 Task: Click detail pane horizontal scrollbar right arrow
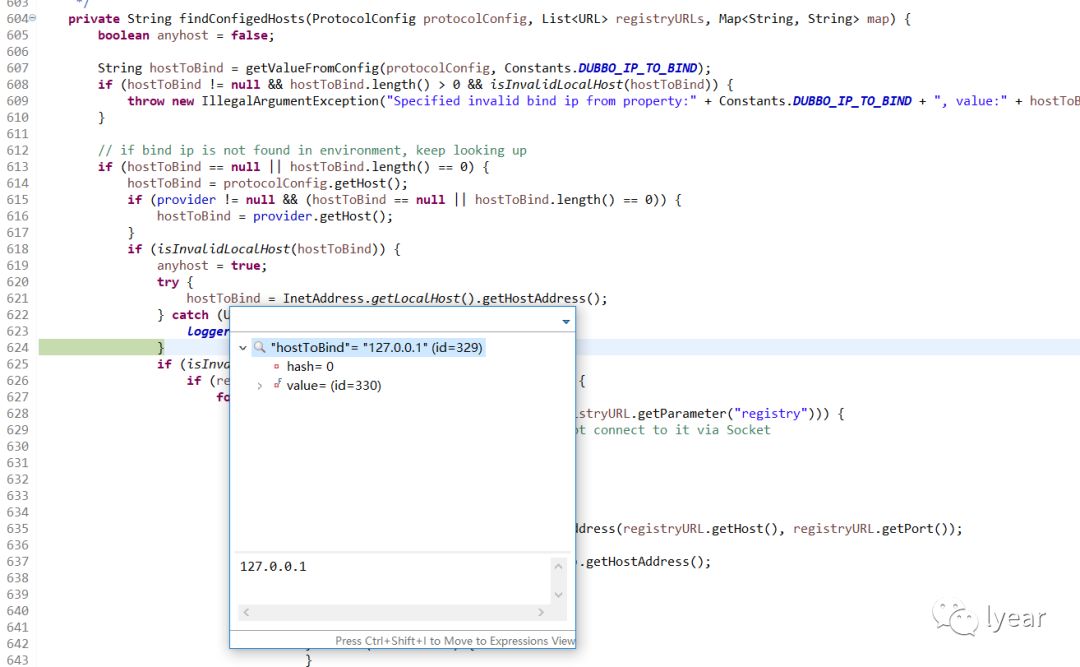tap(541, 612)
